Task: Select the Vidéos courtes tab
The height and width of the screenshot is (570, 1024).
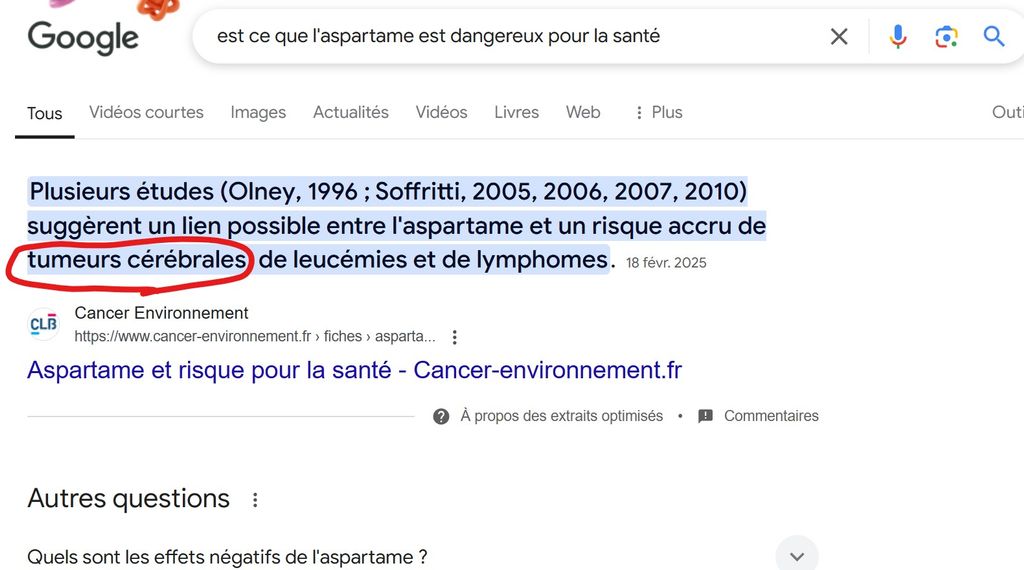Action: point(146,112)
